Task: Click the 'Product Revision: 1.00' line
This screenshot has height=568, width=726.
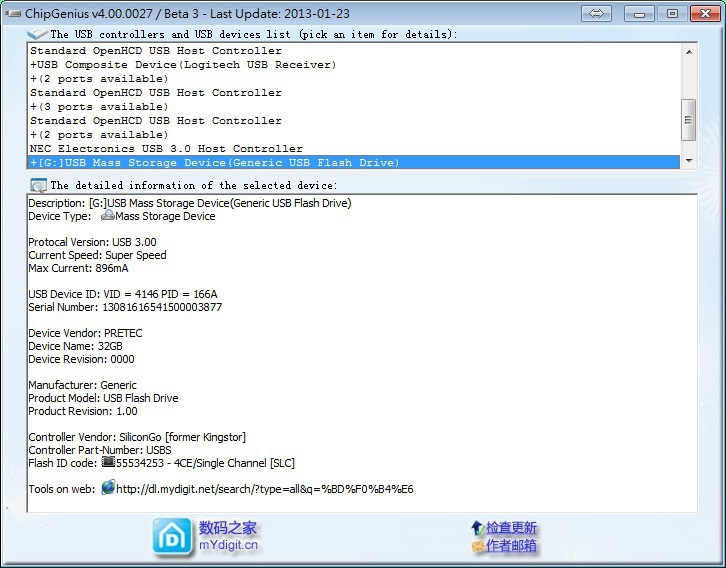Action: tap(83, 411)
